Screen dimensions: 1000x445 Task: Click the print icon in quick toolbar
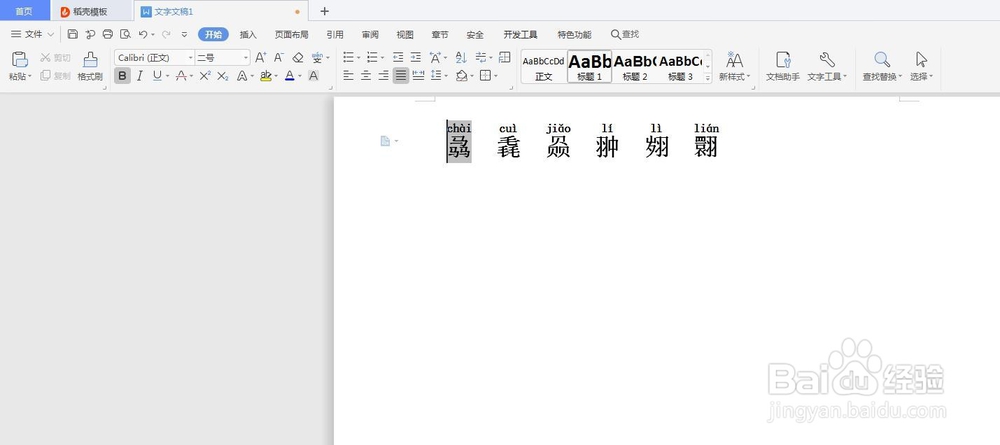click(x=108, y=34)
